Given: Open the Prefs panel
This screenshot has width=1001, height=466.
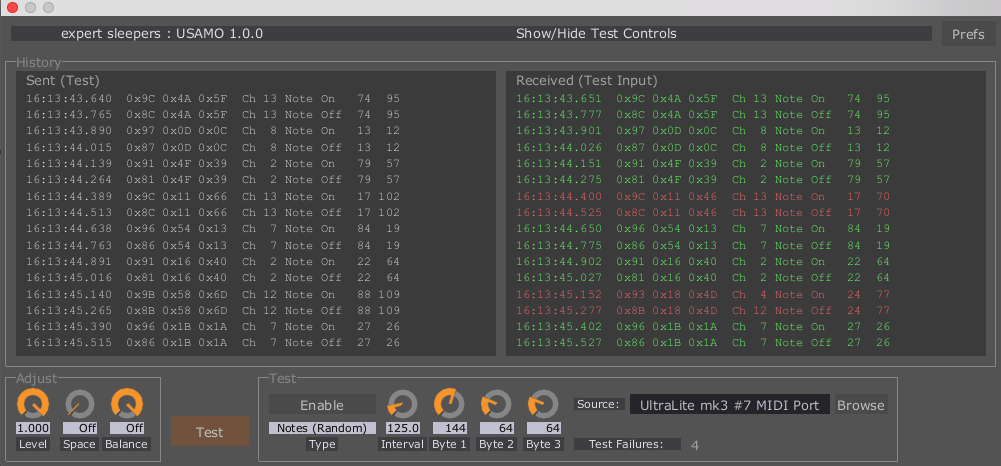Looking at the screenshot, I should pyautogui.click(x=967, y=34).
